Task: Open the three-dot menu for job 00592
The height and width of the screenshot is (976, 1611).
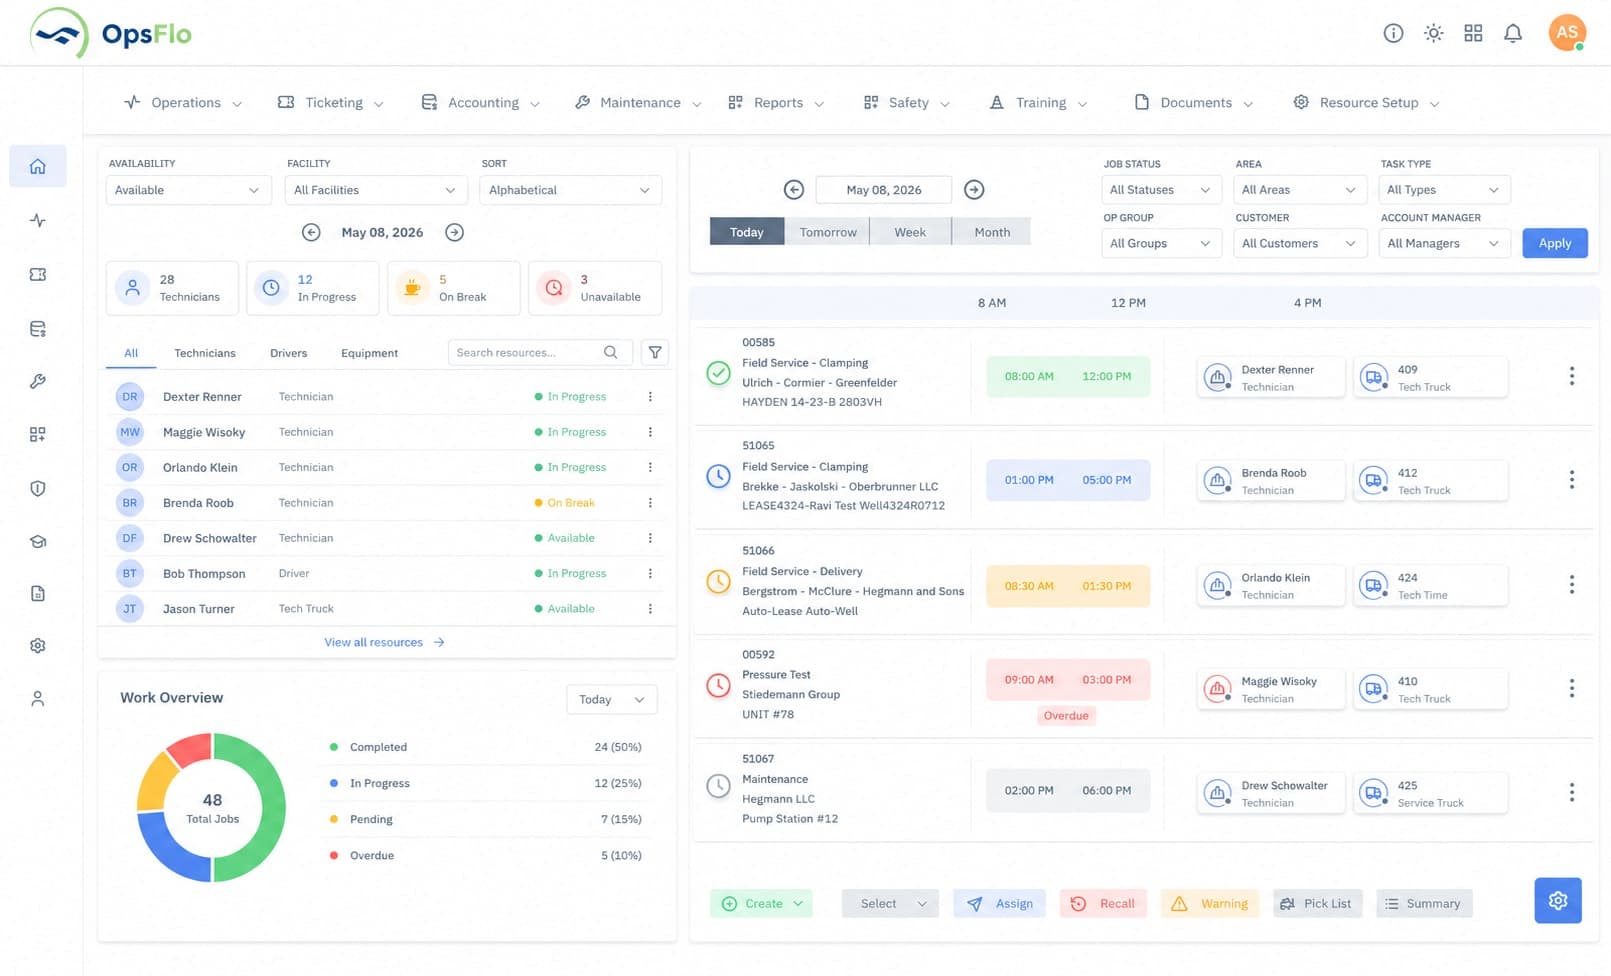Action: click(1571, 688)
